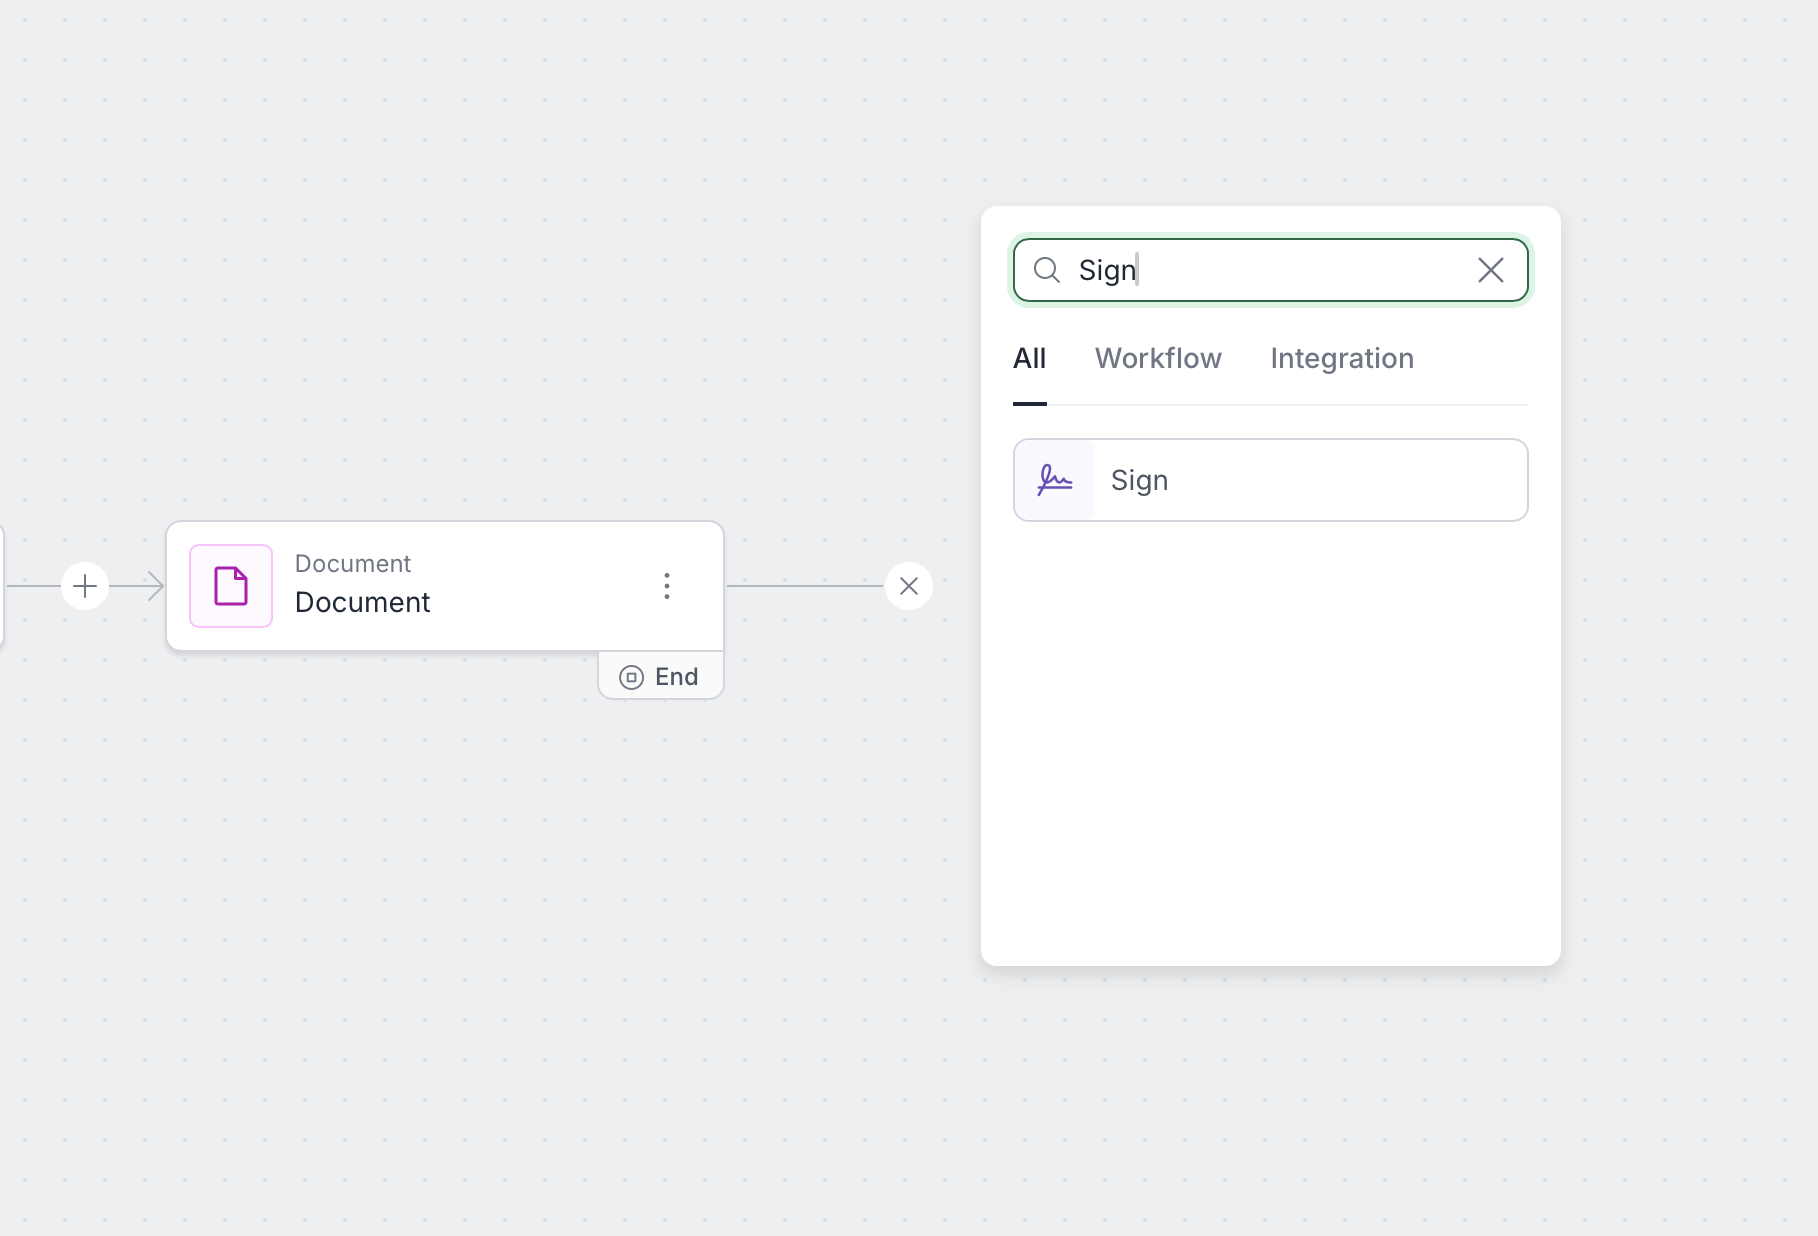Click the End button
Screen dimensions: 1818x1236
[660, 676]
